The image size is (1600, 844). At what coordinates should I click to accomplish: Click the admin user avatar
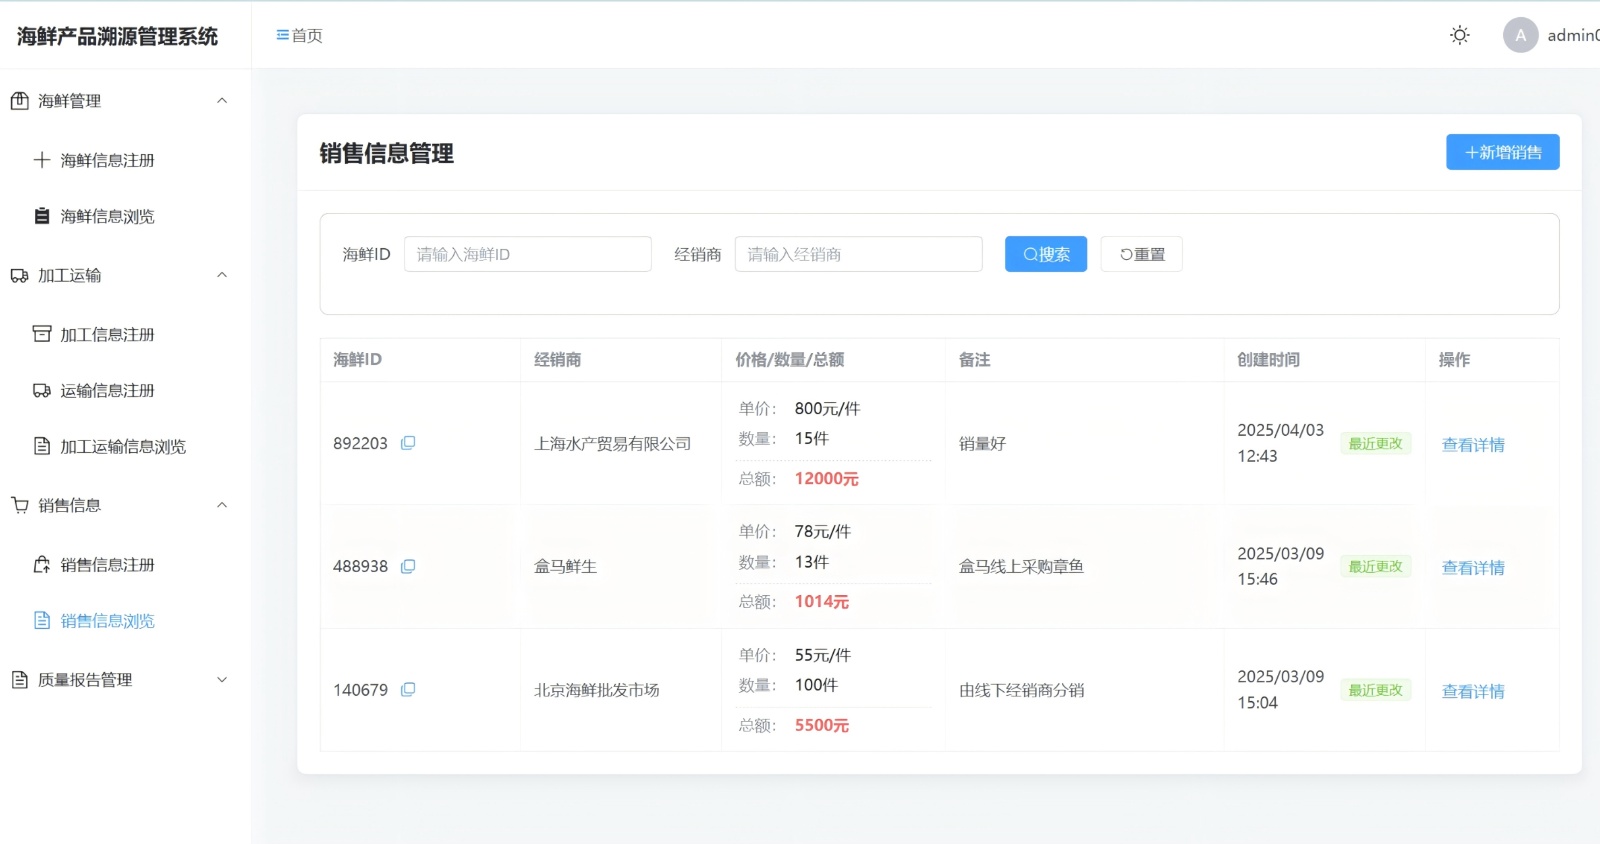coord(1520,36)
